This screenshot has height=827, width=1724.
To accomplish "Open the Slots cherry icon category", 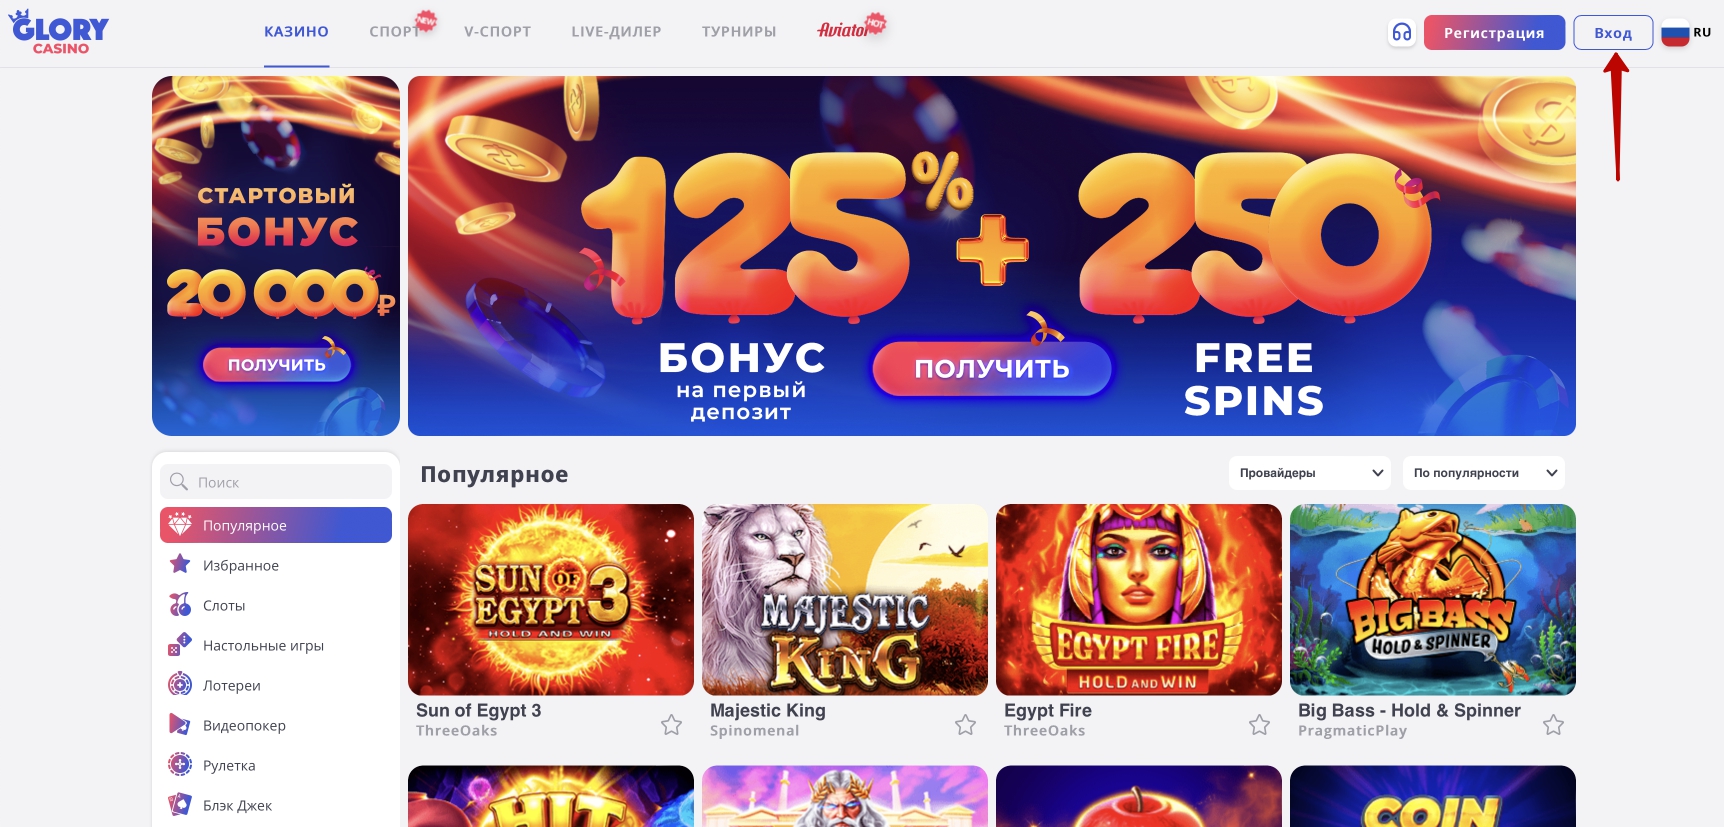I will pyautogui.click(x=180, y=604).
